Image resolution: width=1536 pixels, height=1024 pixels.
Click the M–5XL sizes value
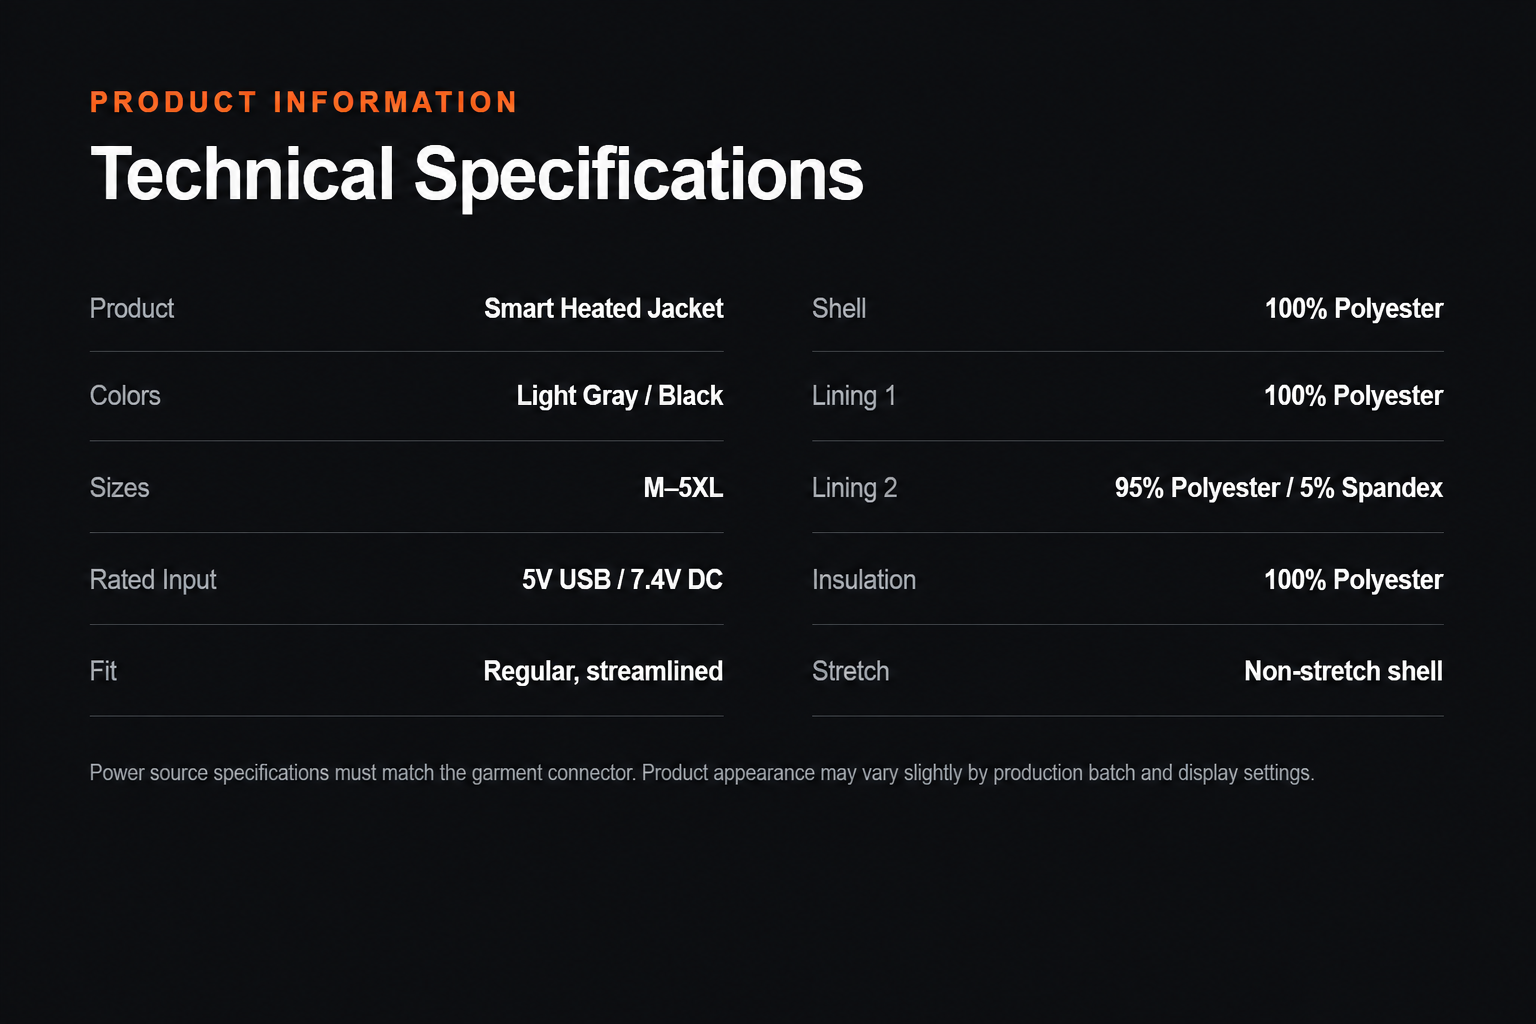(x=683, y=488)
